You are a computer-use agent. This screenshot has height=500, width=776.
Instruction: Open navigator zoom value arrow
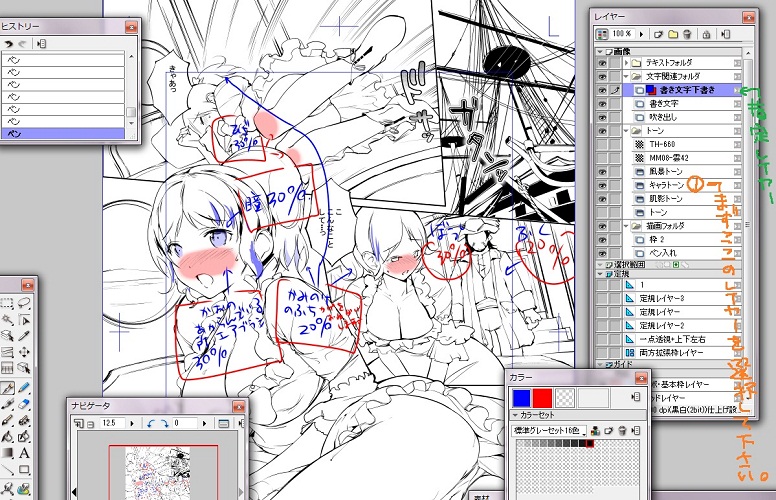[132, 423]
